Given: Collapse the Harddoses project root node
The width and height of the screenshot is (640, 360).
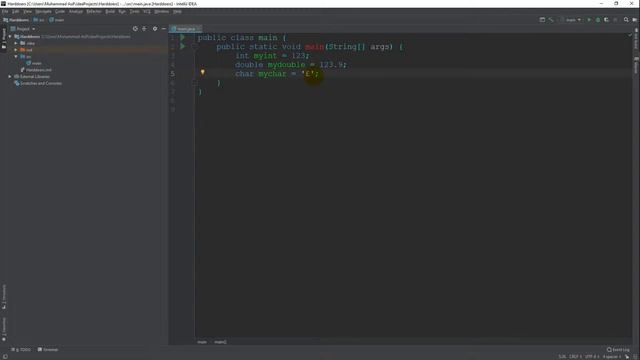Looking at the screenshot, I should [10, 36].
